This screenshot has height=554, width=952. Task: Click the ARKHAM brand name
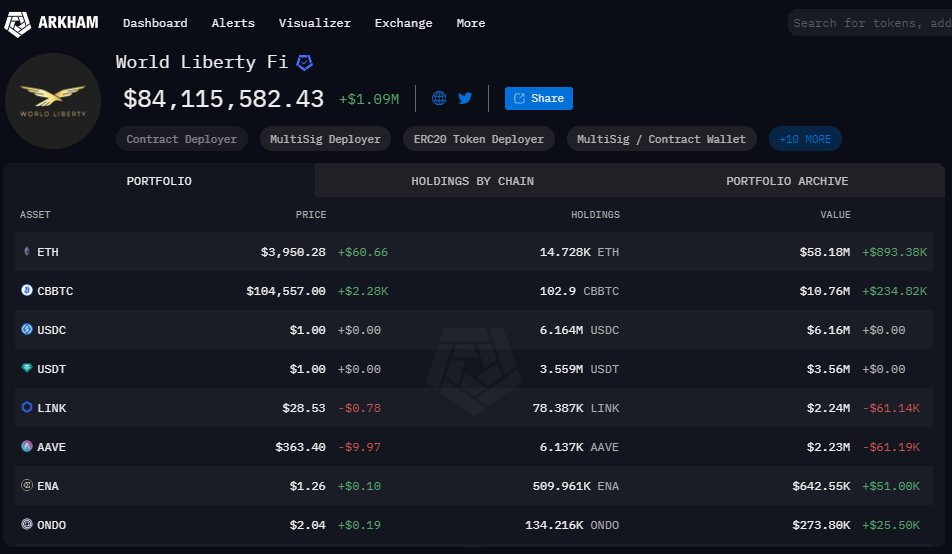(68, 22)
